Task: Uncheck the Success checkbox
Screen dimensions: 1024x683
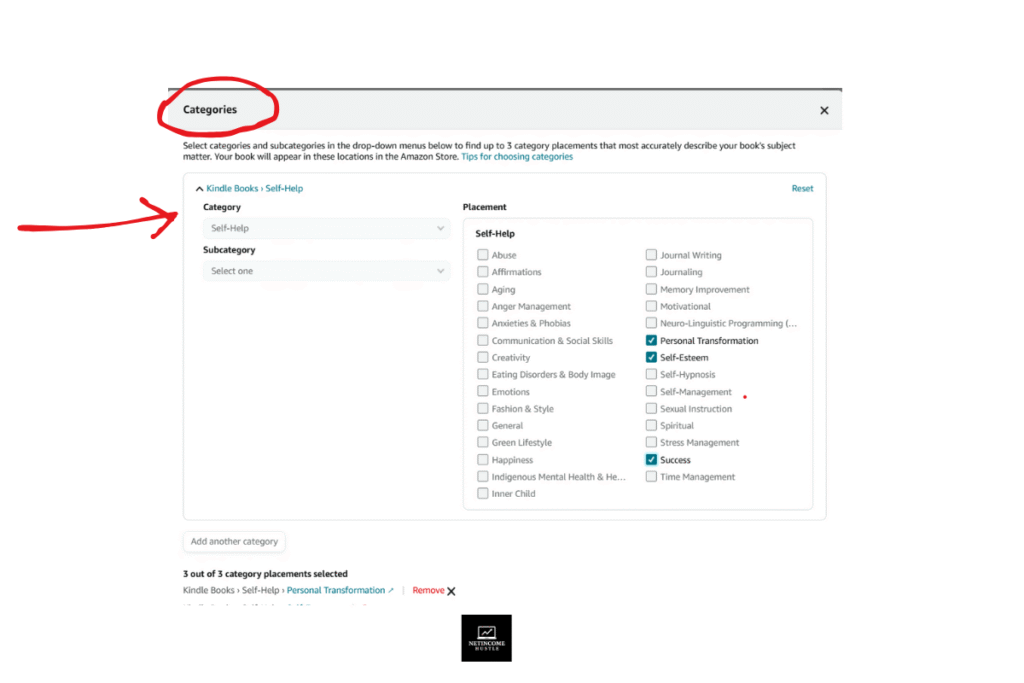Action: pos(651,460)
